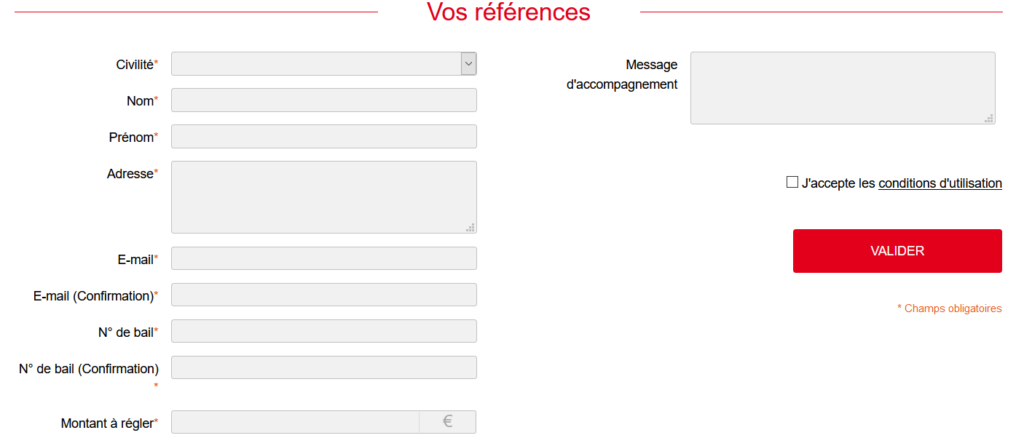Click the Civilité dropdown arrow button
Viewport: 1024px width, 446px height.
pyautogui.click(x=468, y=64)
